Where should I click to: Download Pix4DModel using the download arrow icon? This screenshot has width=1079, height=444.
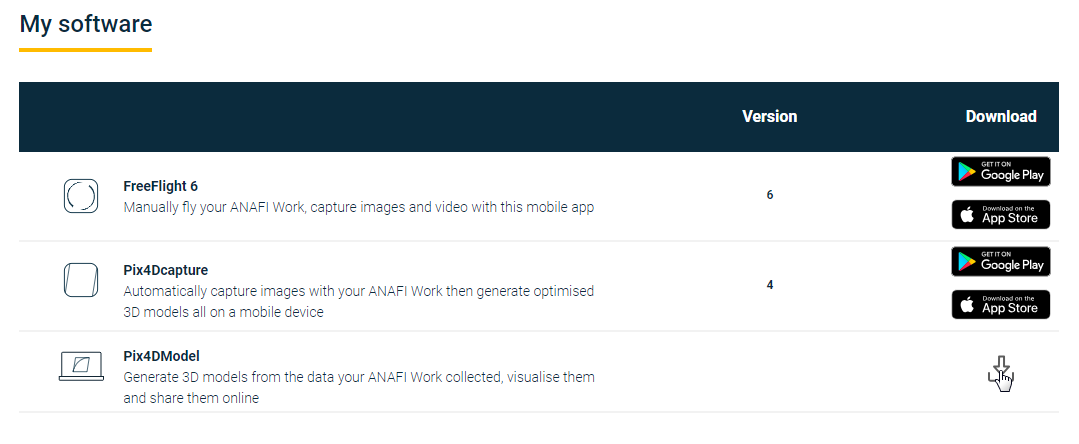click(x=1001, y=372)
